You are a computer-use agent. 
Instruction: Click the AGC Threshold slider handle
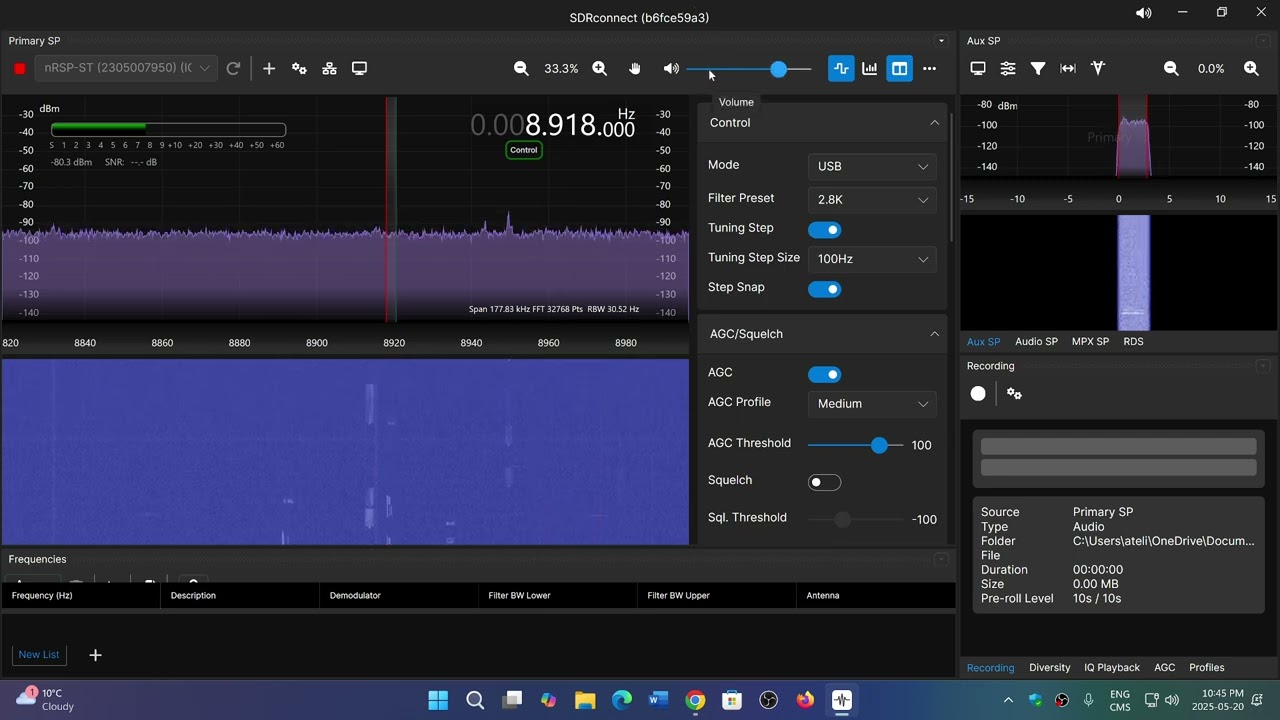[x=879, y=445]
